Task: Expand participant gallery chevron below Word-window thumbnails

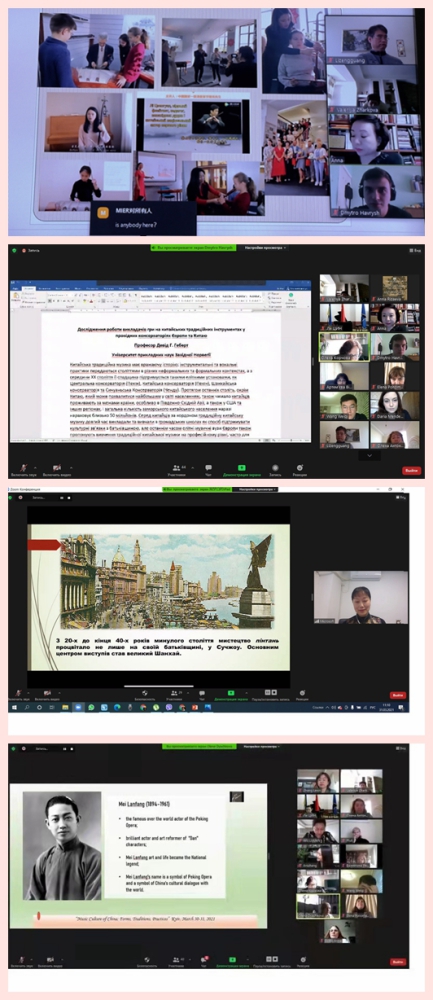Action: tap(369, 455)
